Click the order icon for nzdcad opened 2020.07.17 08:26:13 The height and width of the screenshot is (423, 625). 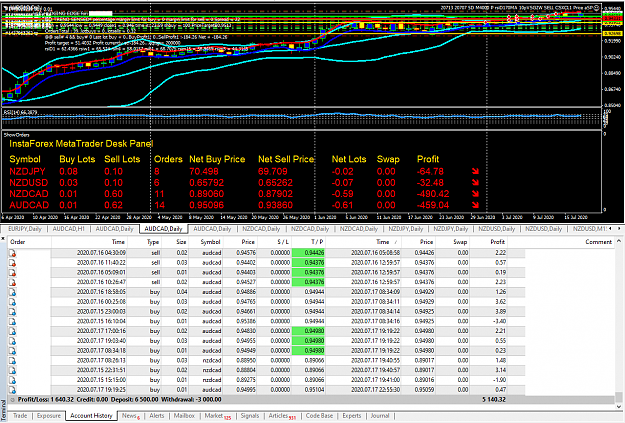coord(13,360)
